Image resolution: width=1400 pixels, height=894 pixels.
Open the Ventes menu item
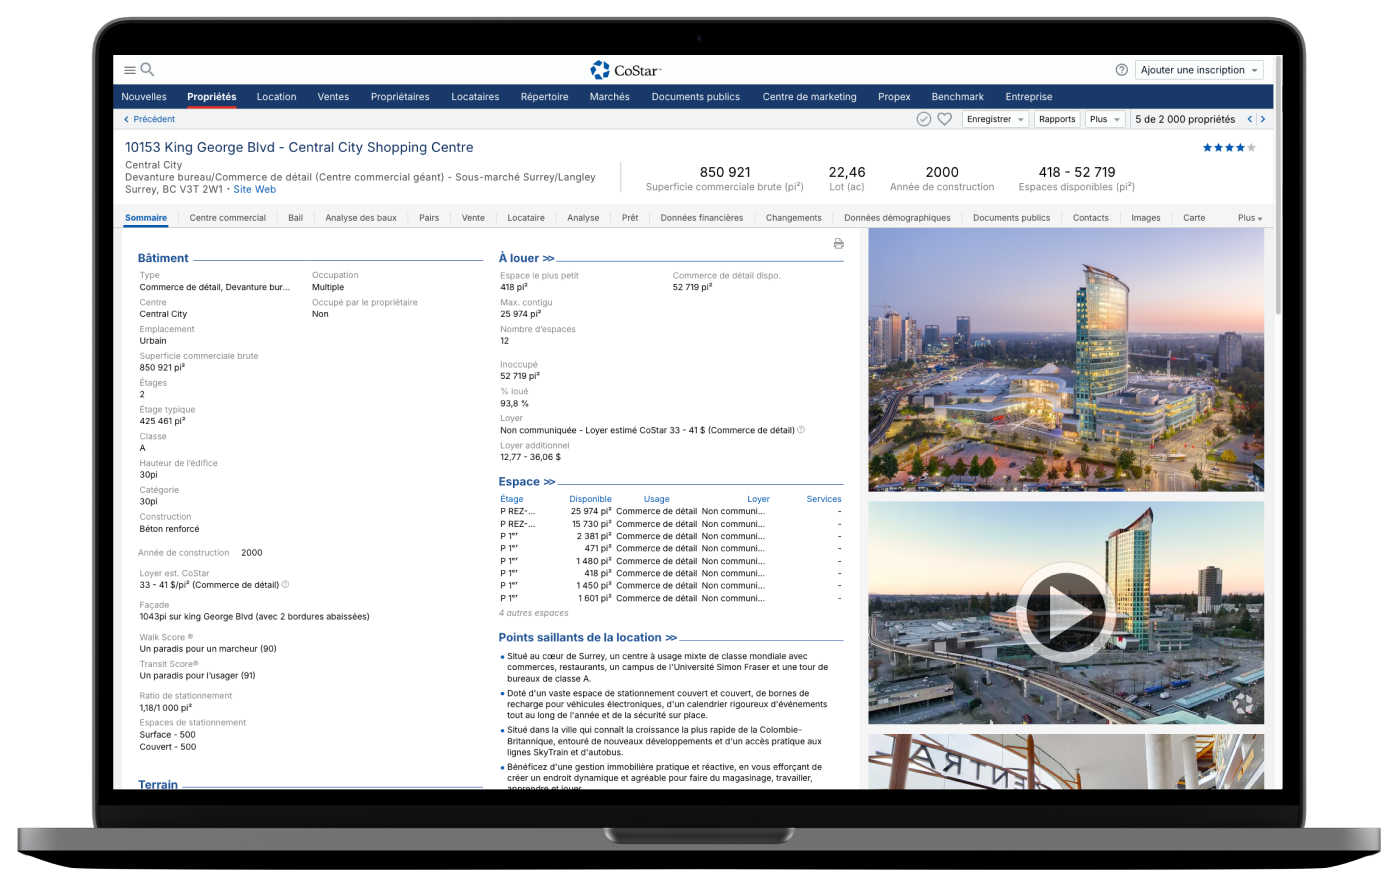333,97
